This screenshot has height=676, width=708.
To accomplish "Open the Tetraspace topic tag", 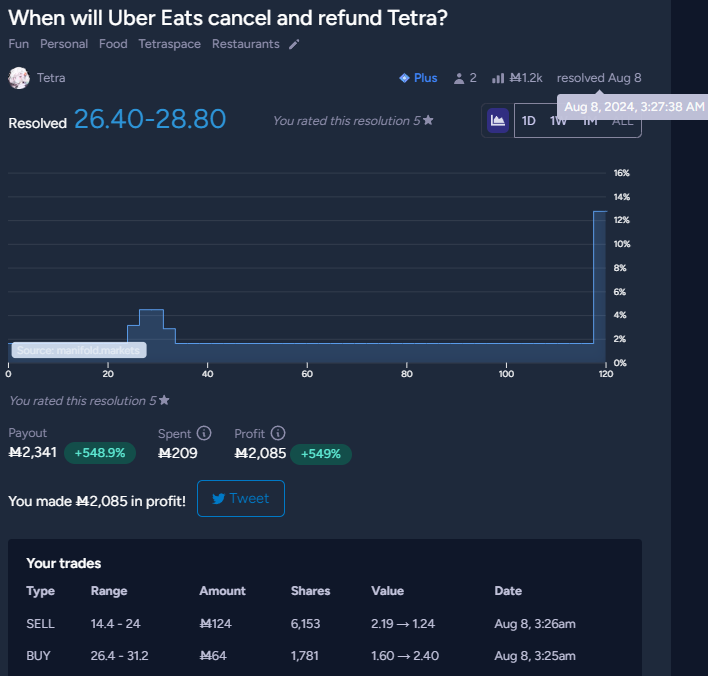I will click(169, 44).
